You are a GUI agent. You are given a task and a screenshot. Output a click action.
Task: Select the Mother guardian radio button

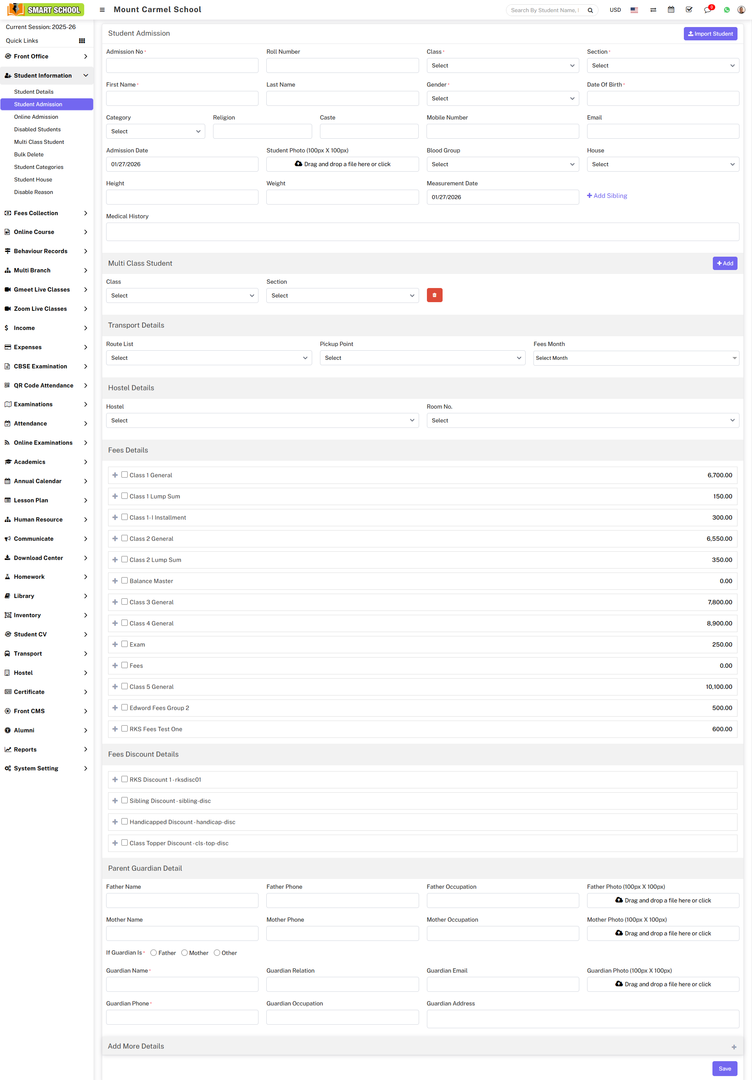pos(185,953)
